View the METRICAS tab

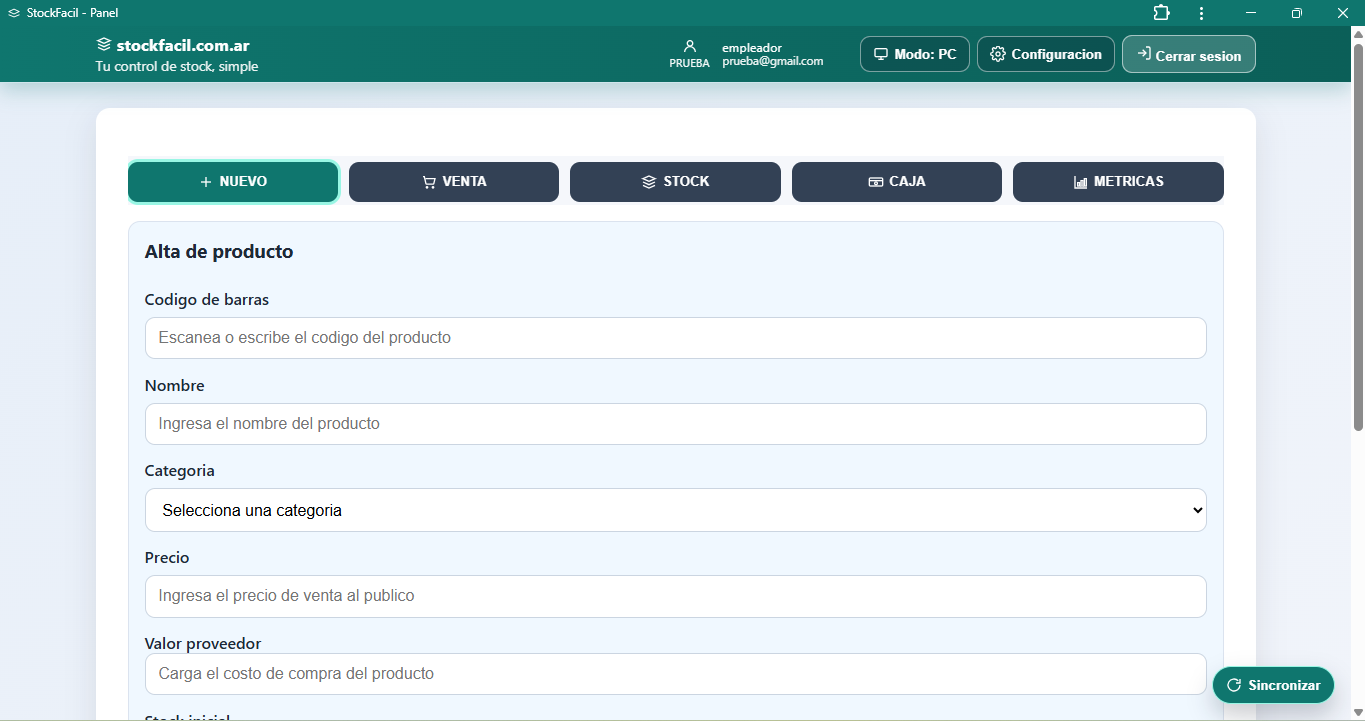(x=1118, y=182)
